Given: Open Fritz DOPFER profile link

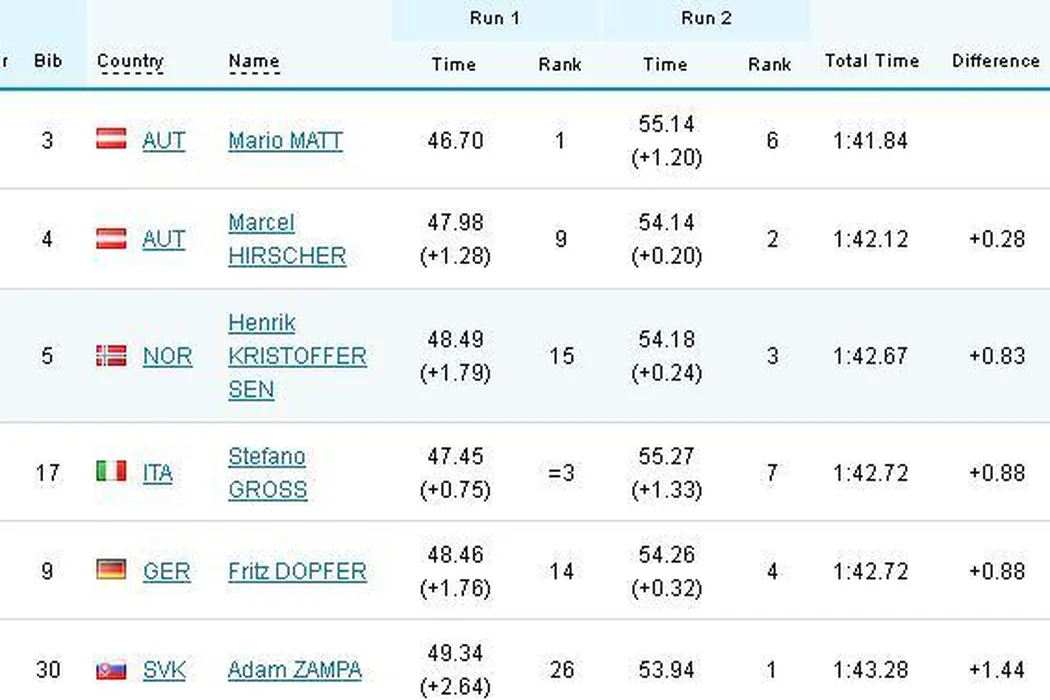Looking at the screenshot, I should pos(296,572).
